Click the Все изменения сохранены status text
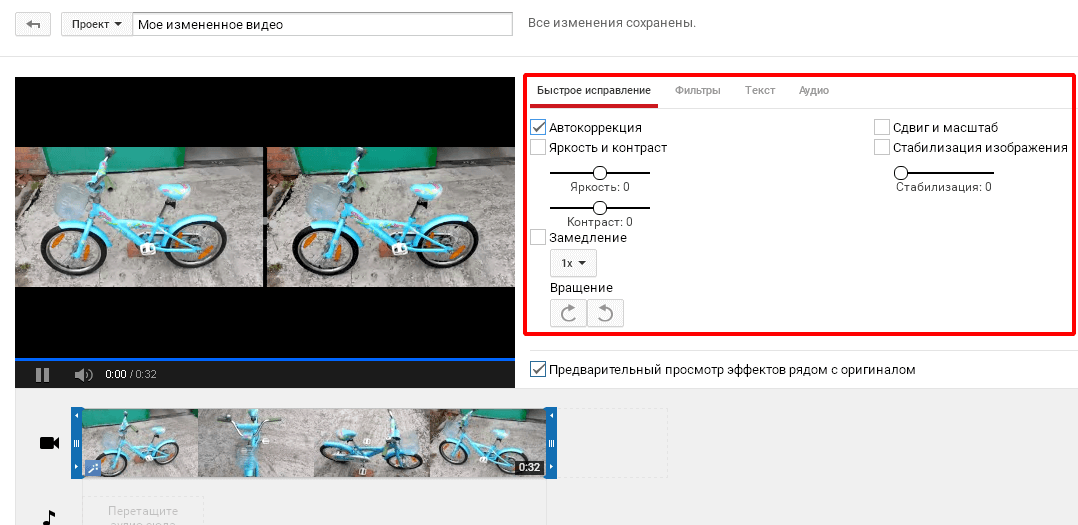The height and width of the screenshot is (525, 1078). pyautogui.click(x=612, y=23)
